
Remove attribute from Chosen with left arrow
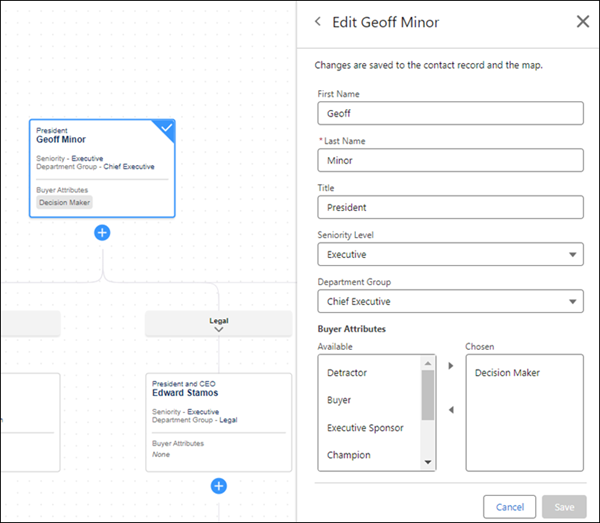pyautogui.click(x=450, y=410)
